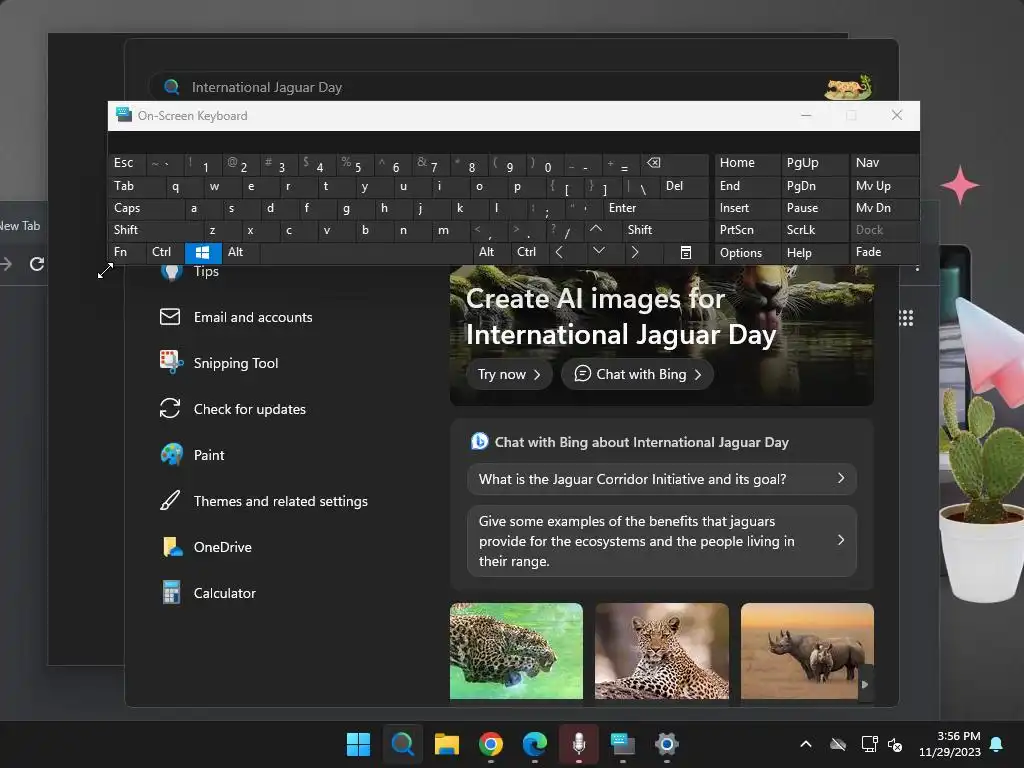Image resolution: width=1024 pixels, height=768 pixels.
Task: Open rhinos at sunset thumbnail image
Action: (x=807, y=651)
